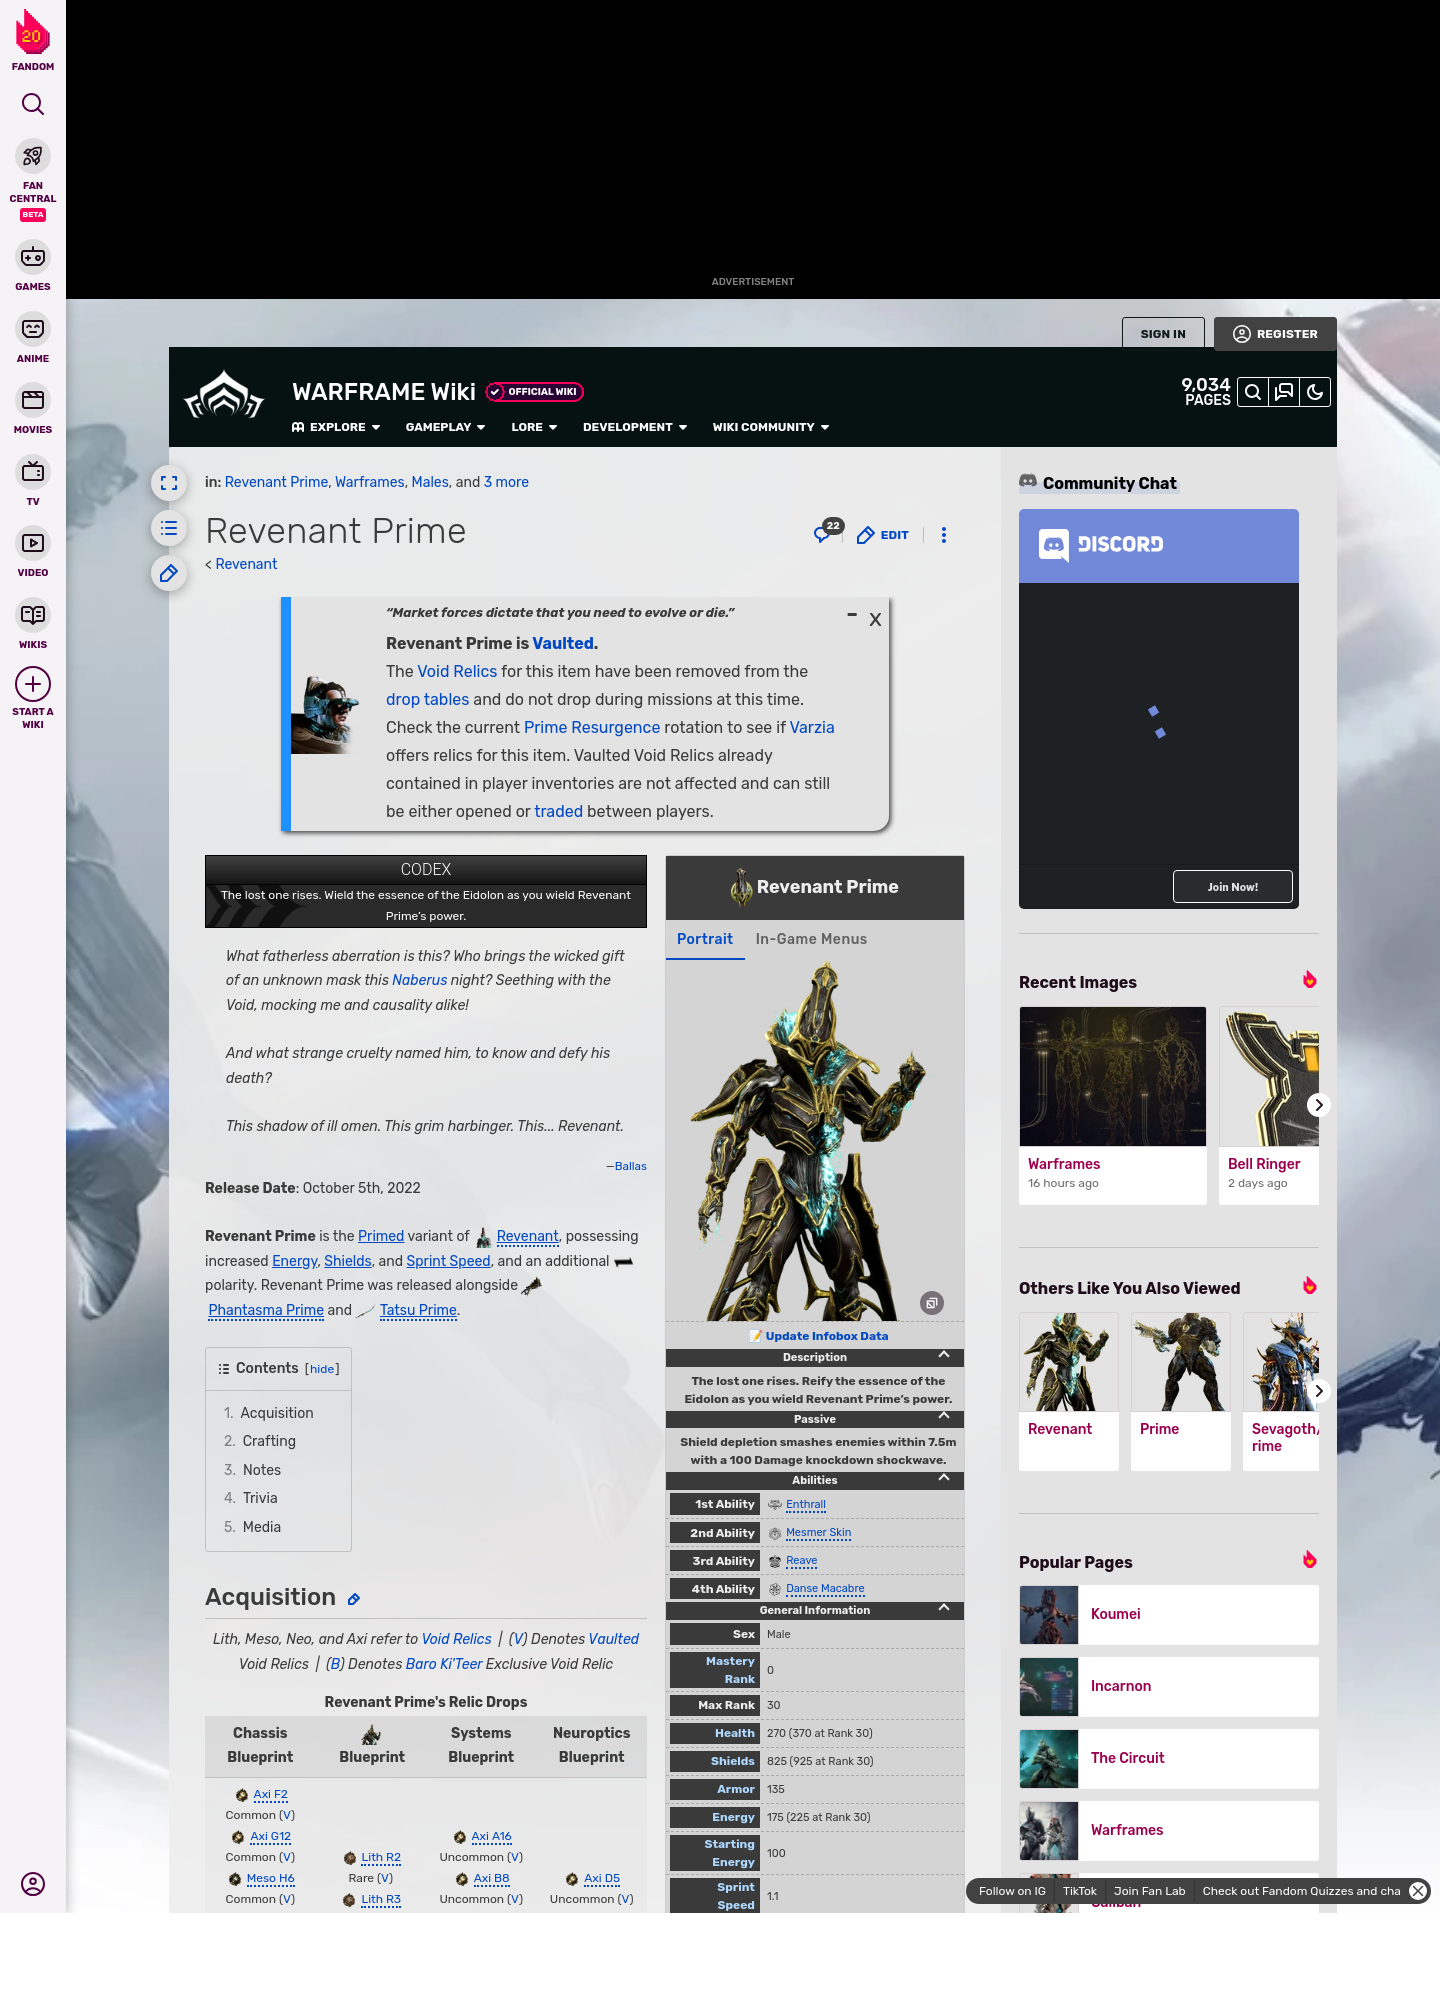Screen dimensions: 1440x2000
Task: Click next arrow in Others Also Viewed
Action: point(1319,1391)
